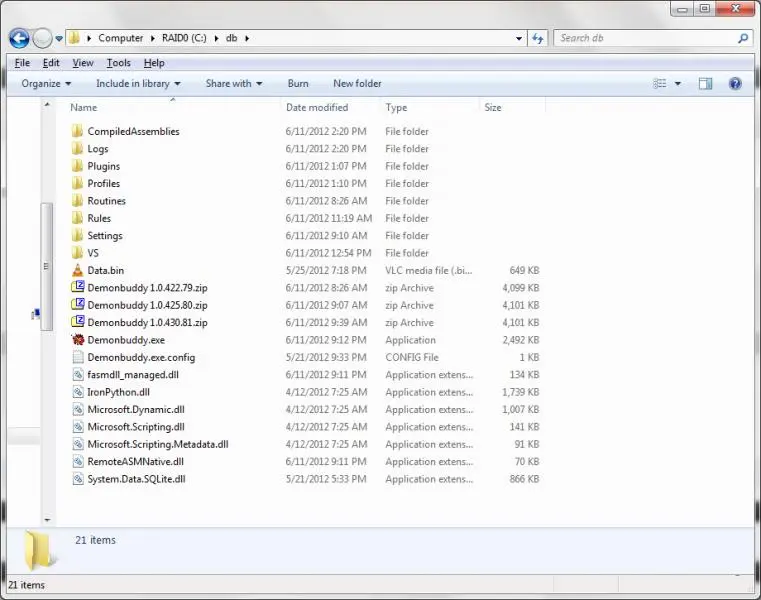Image resolution: width=761 pixels, height=600 pixels.
Task: Open the Tools menu
Action: tap(118, 63)
